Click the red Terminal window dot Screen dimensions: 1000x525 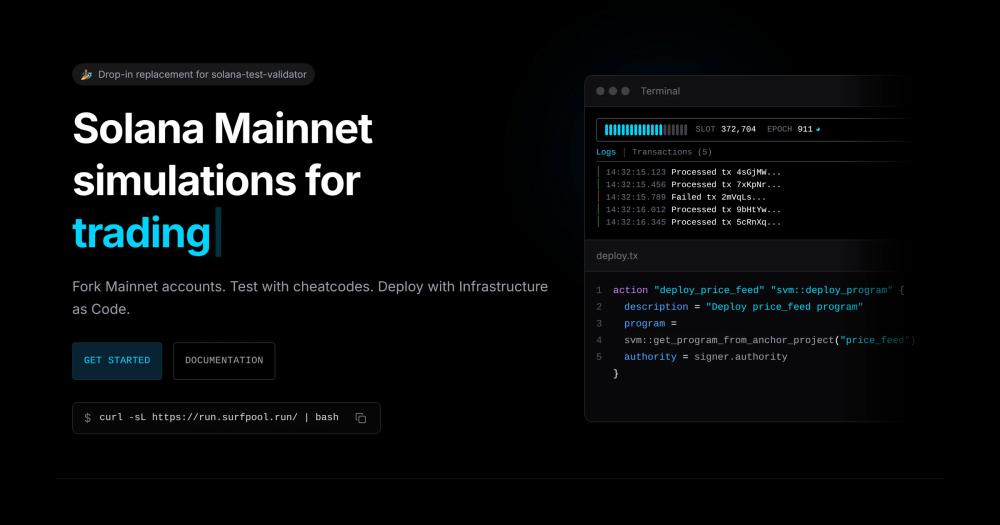point(600,91)
